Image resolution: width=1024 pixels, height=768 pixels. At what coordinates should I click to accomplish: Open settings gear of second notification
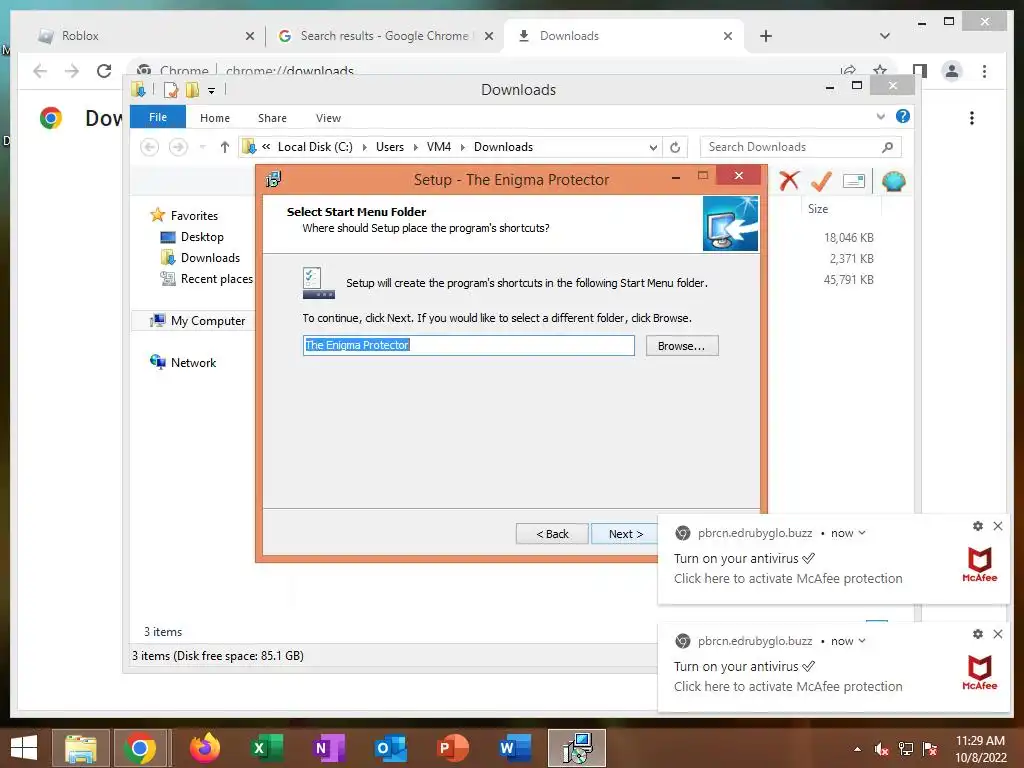978,633
